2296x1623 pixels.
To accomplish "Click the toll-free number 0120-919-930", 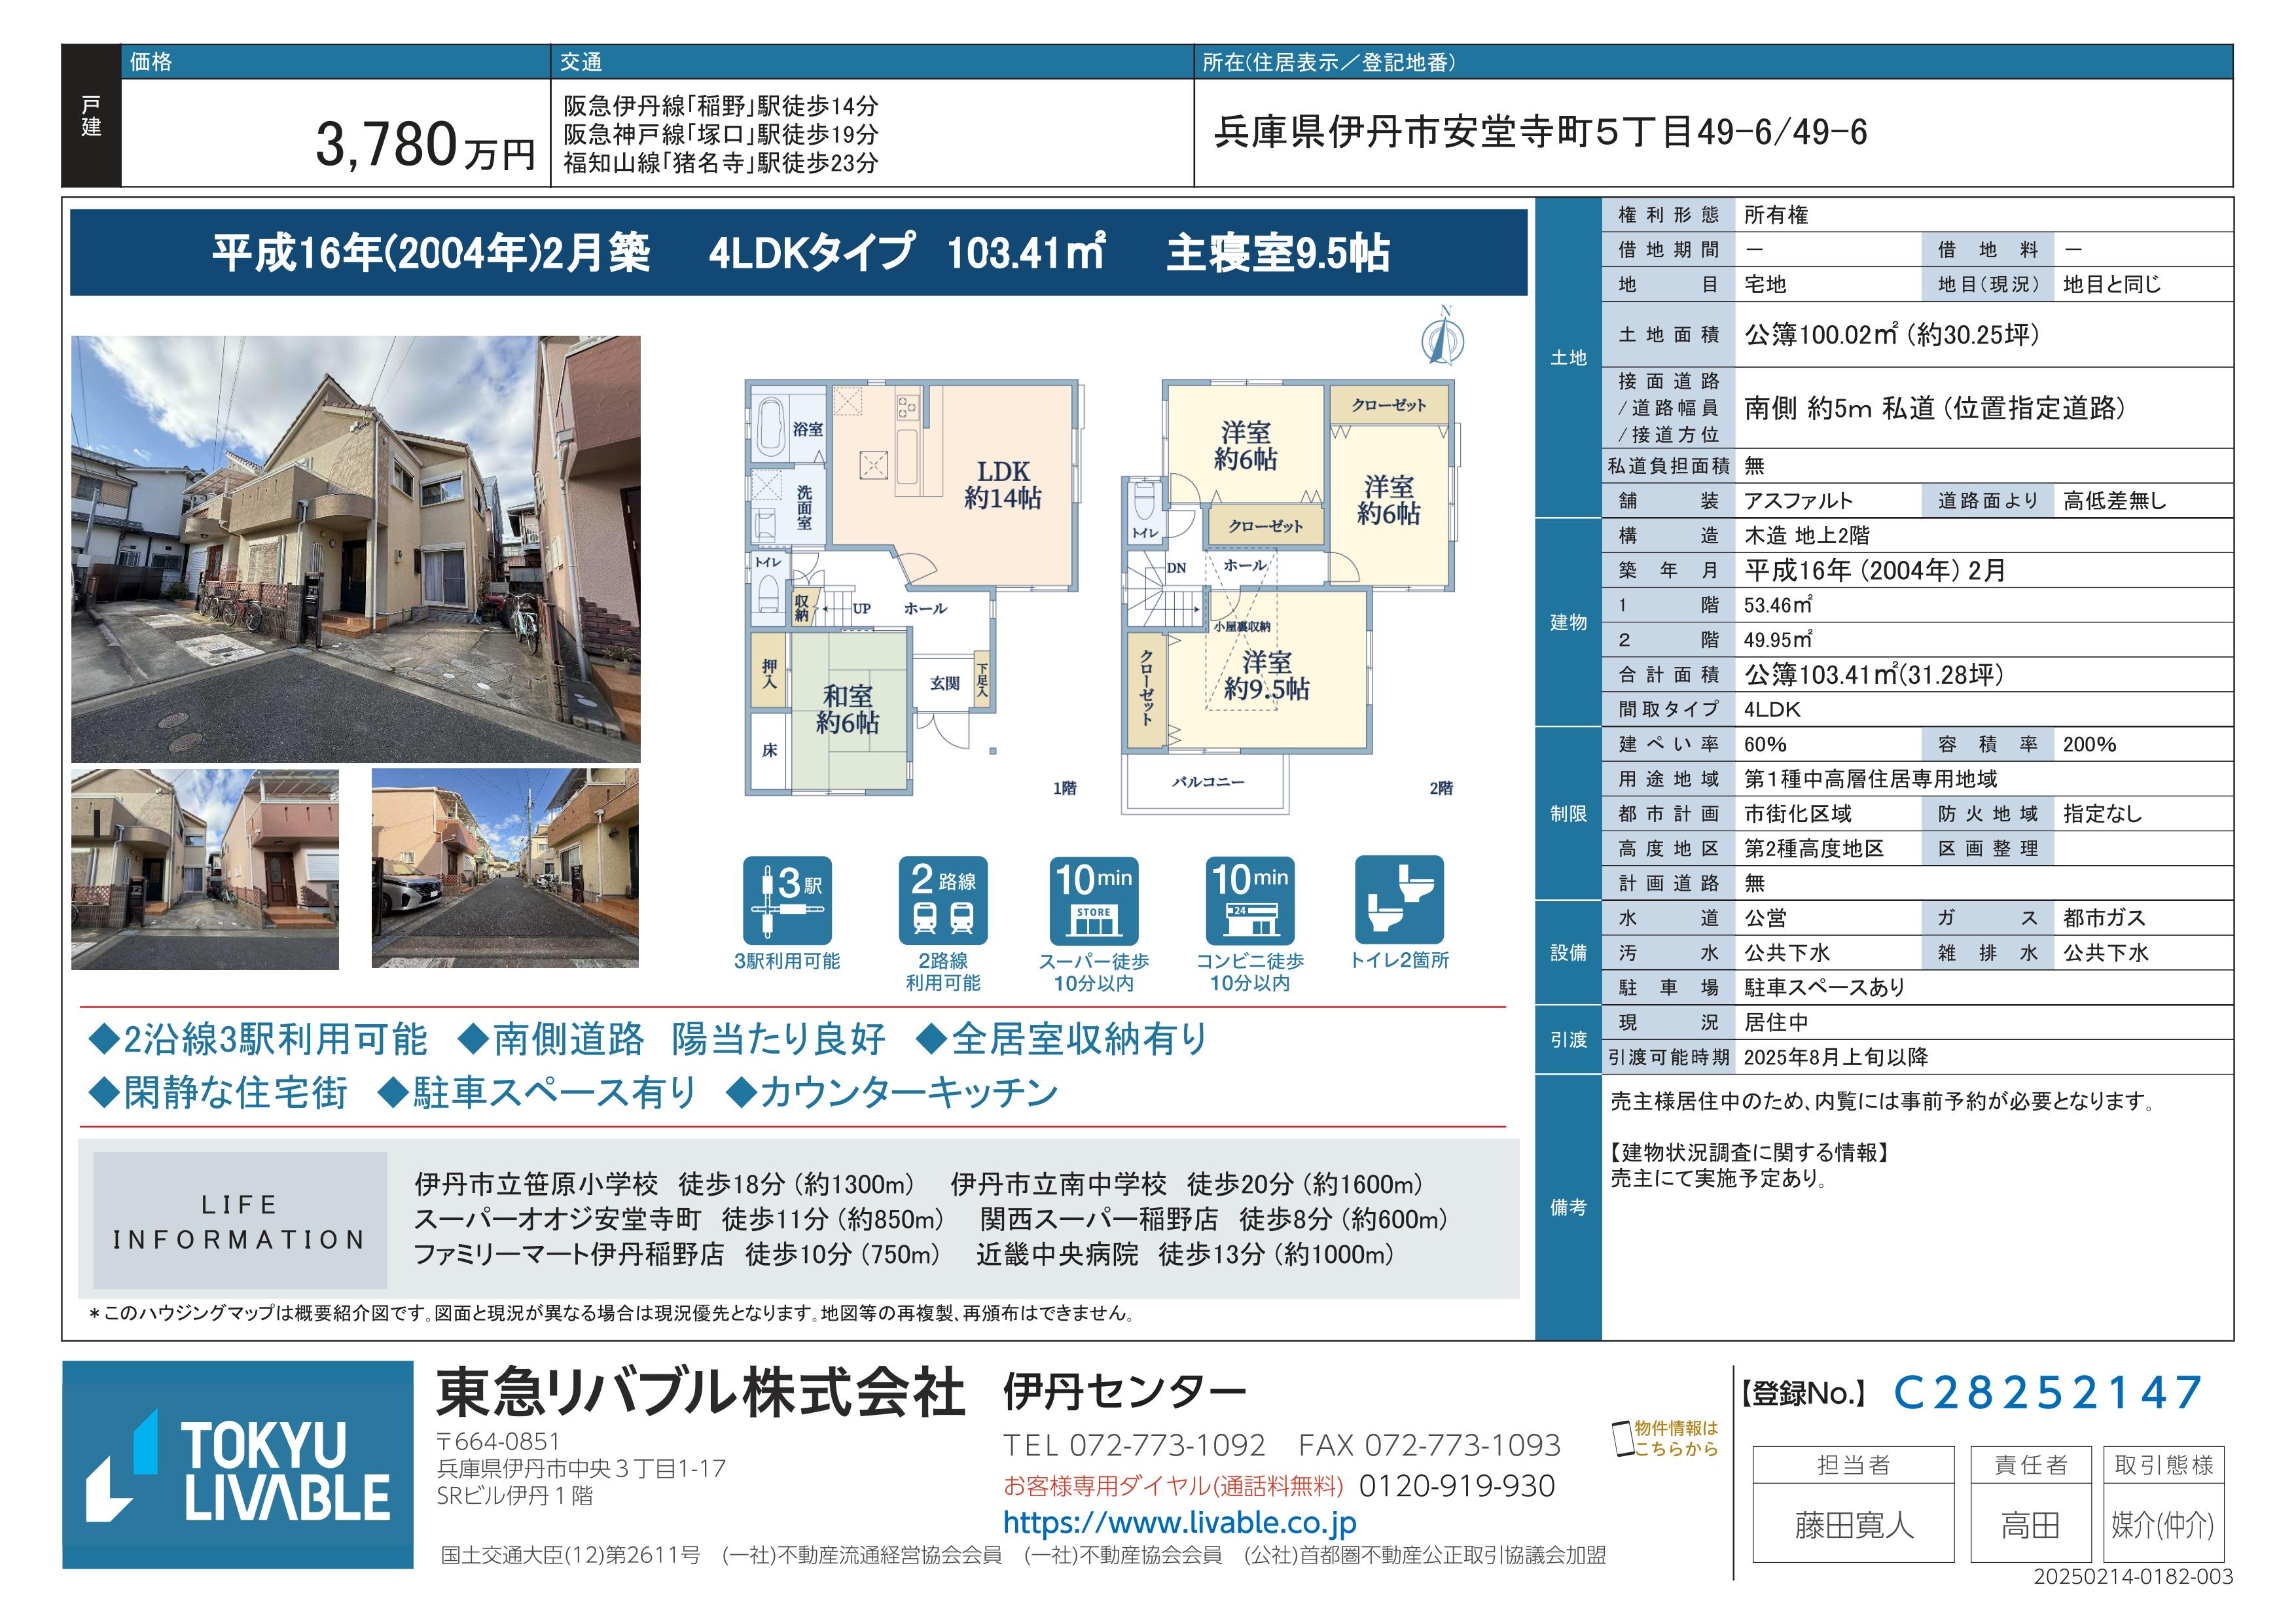I will [x=1456, y=1486].
